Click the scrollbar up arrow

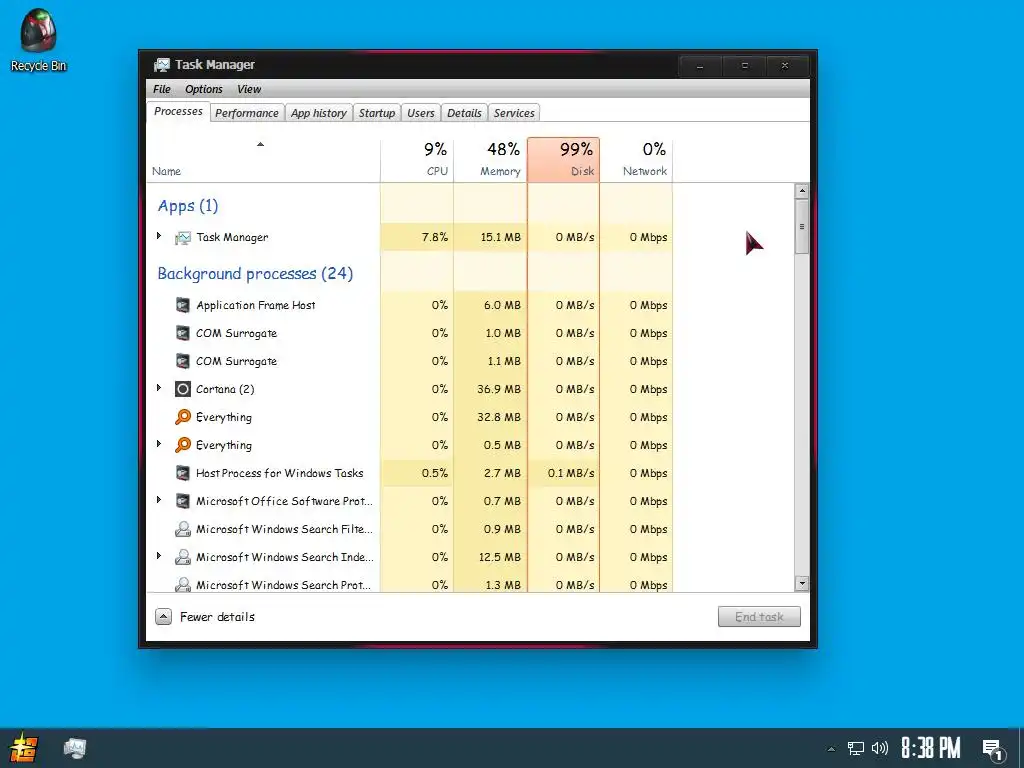(802, 191)
